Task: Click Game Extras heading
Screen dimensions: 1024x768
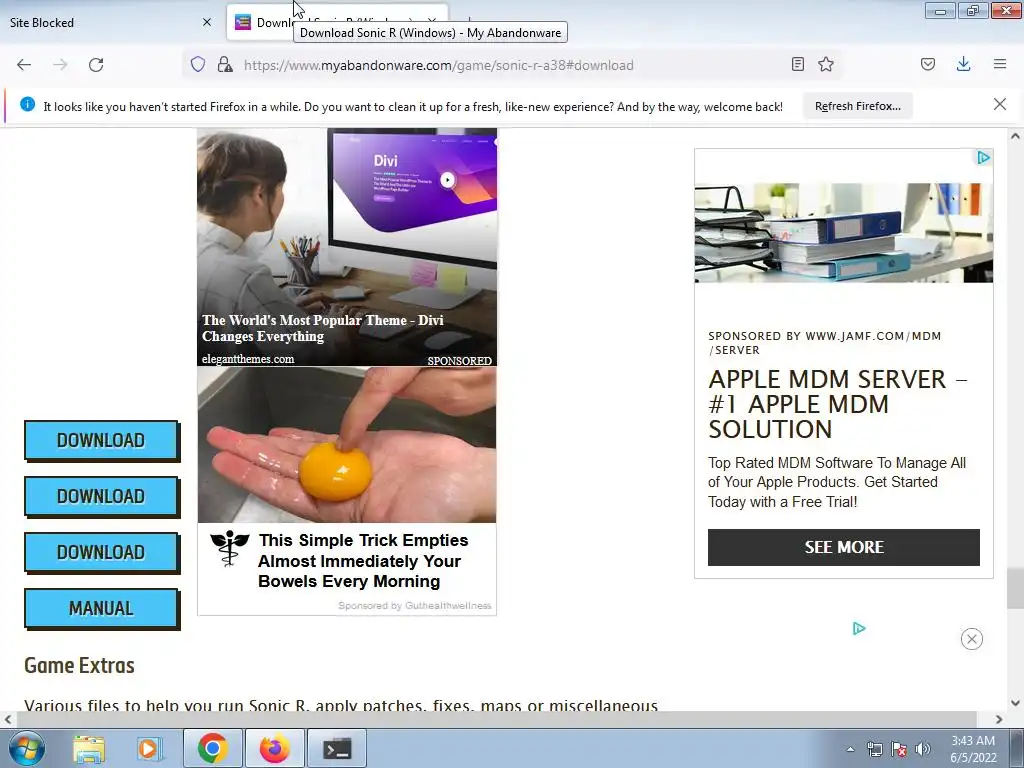Action: coord(80,665)
